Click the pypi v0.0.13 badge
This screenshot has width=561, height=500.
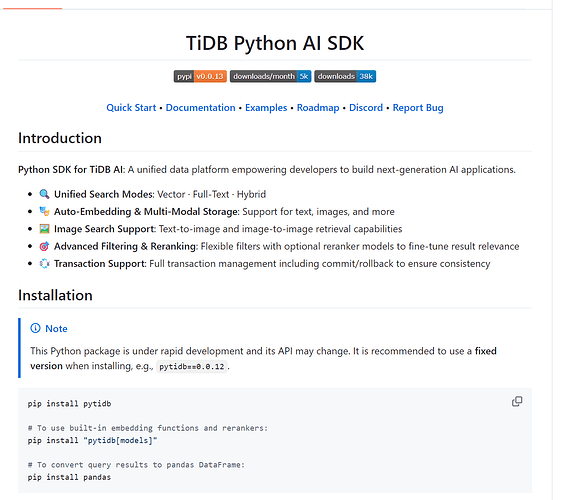(x=200, y=76)
